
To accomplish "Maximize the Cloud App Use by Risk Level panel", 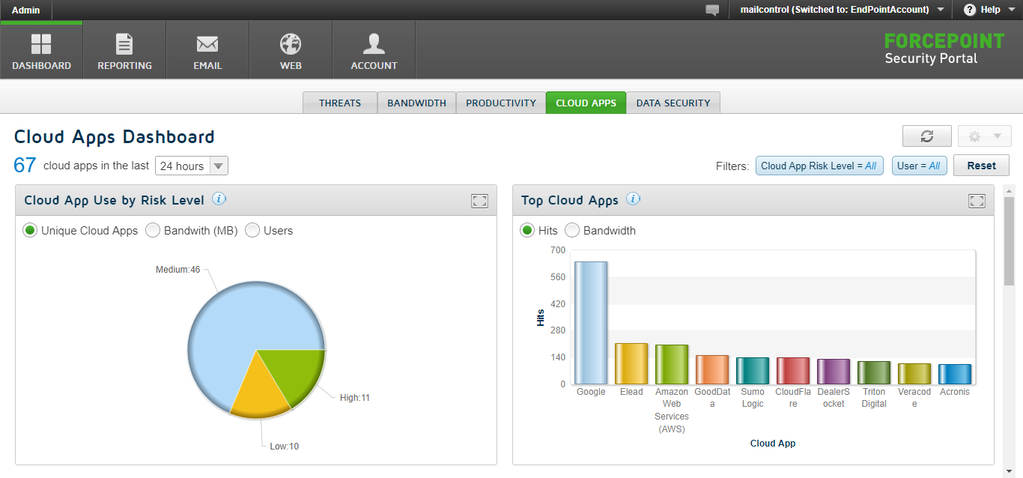I will pos(480,201).
